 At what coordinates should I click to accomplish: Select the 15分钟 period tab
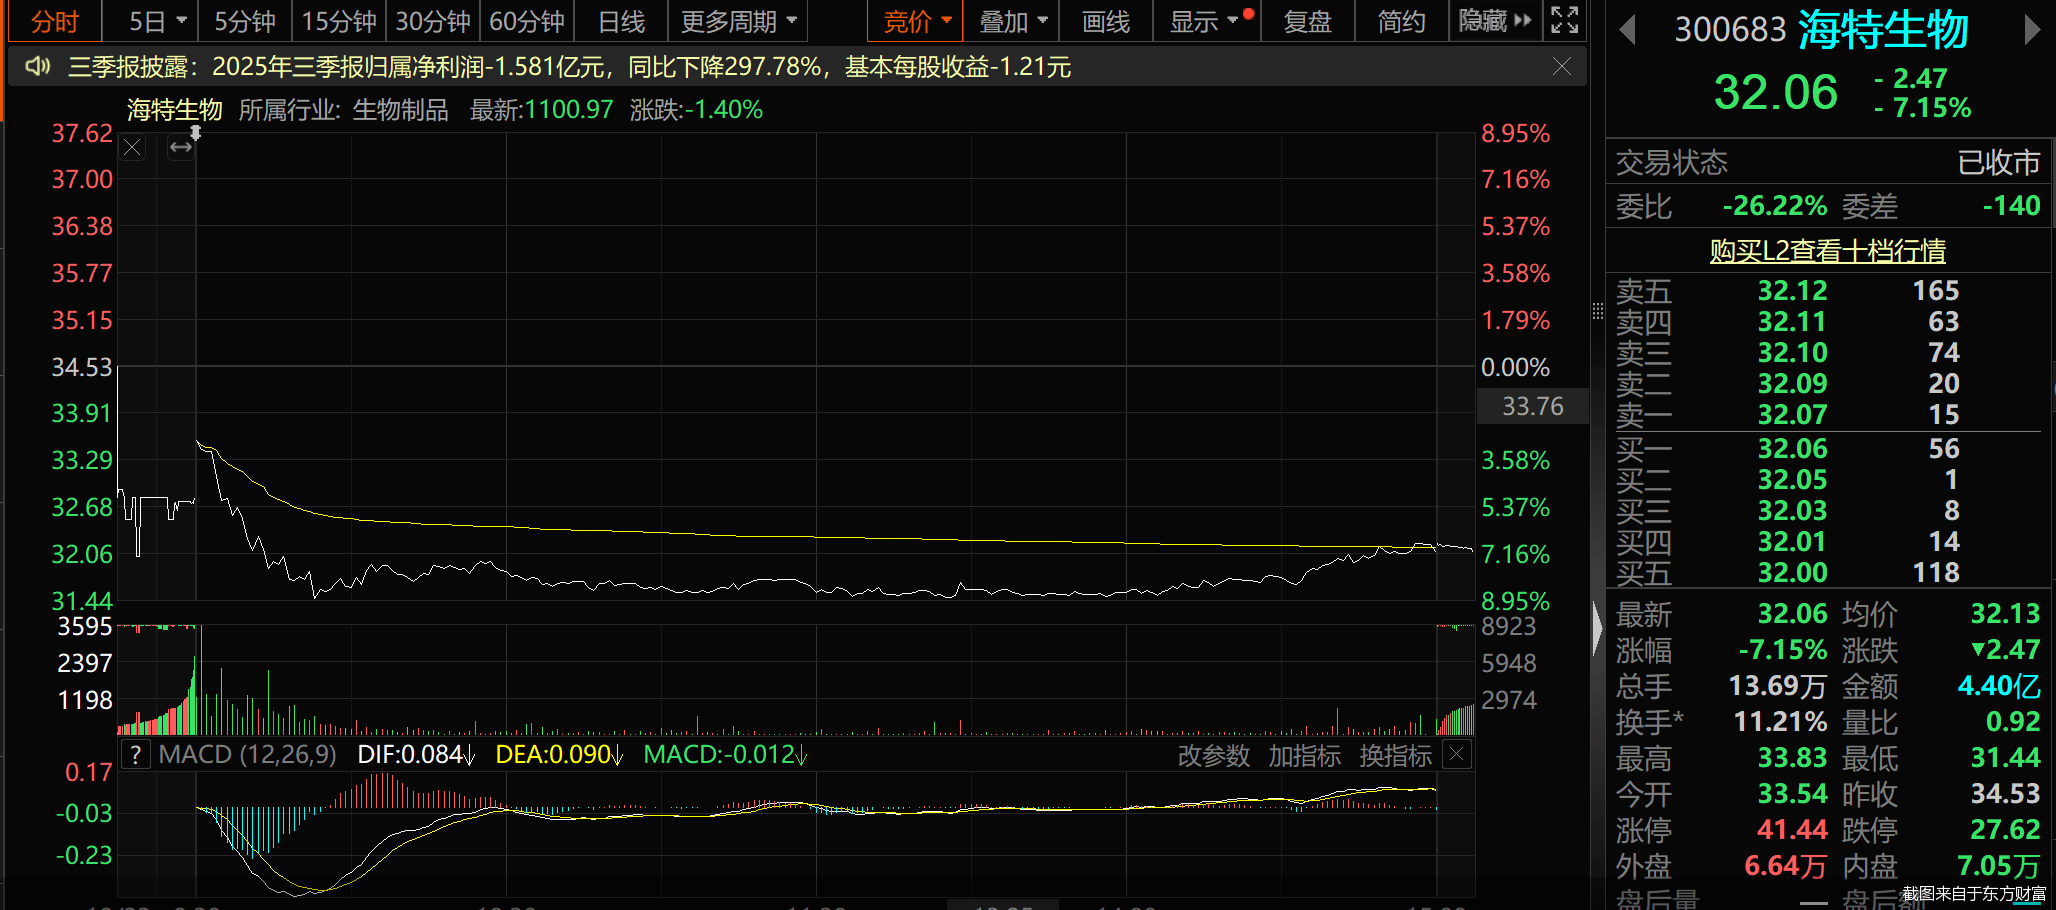coord(339,21)
